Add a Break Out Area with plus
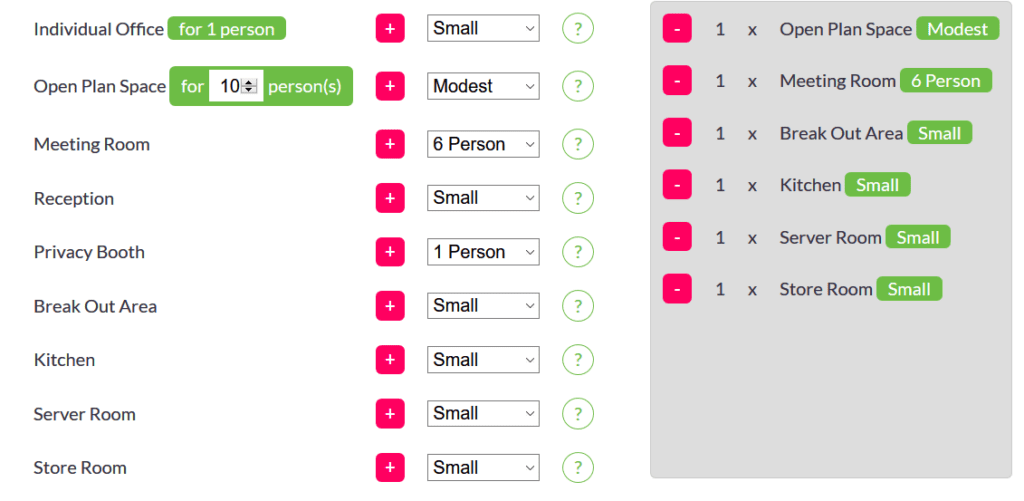The image size is (1024, 501). [x=390, y=306]
